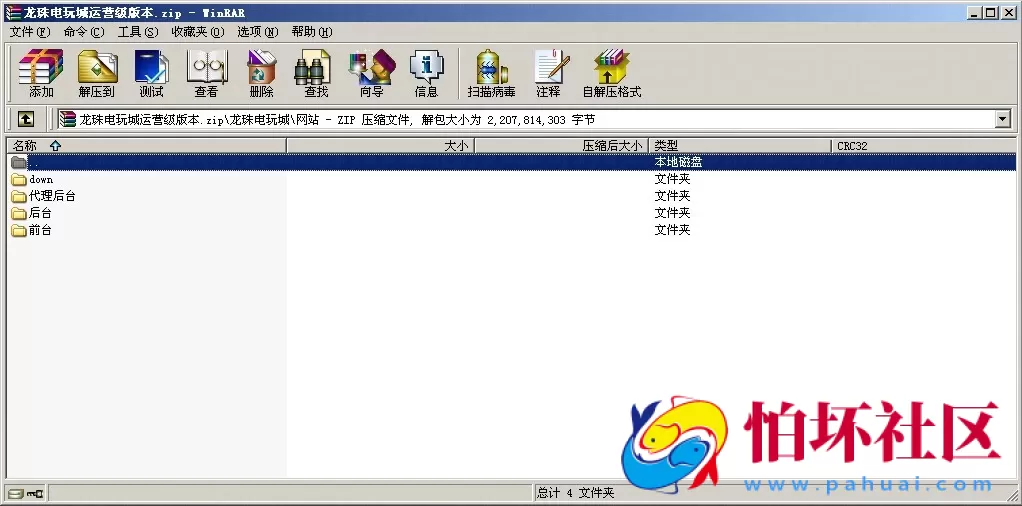Open the File (文件) menu
Screen dimensions: 1022x506
click(29, 32)
